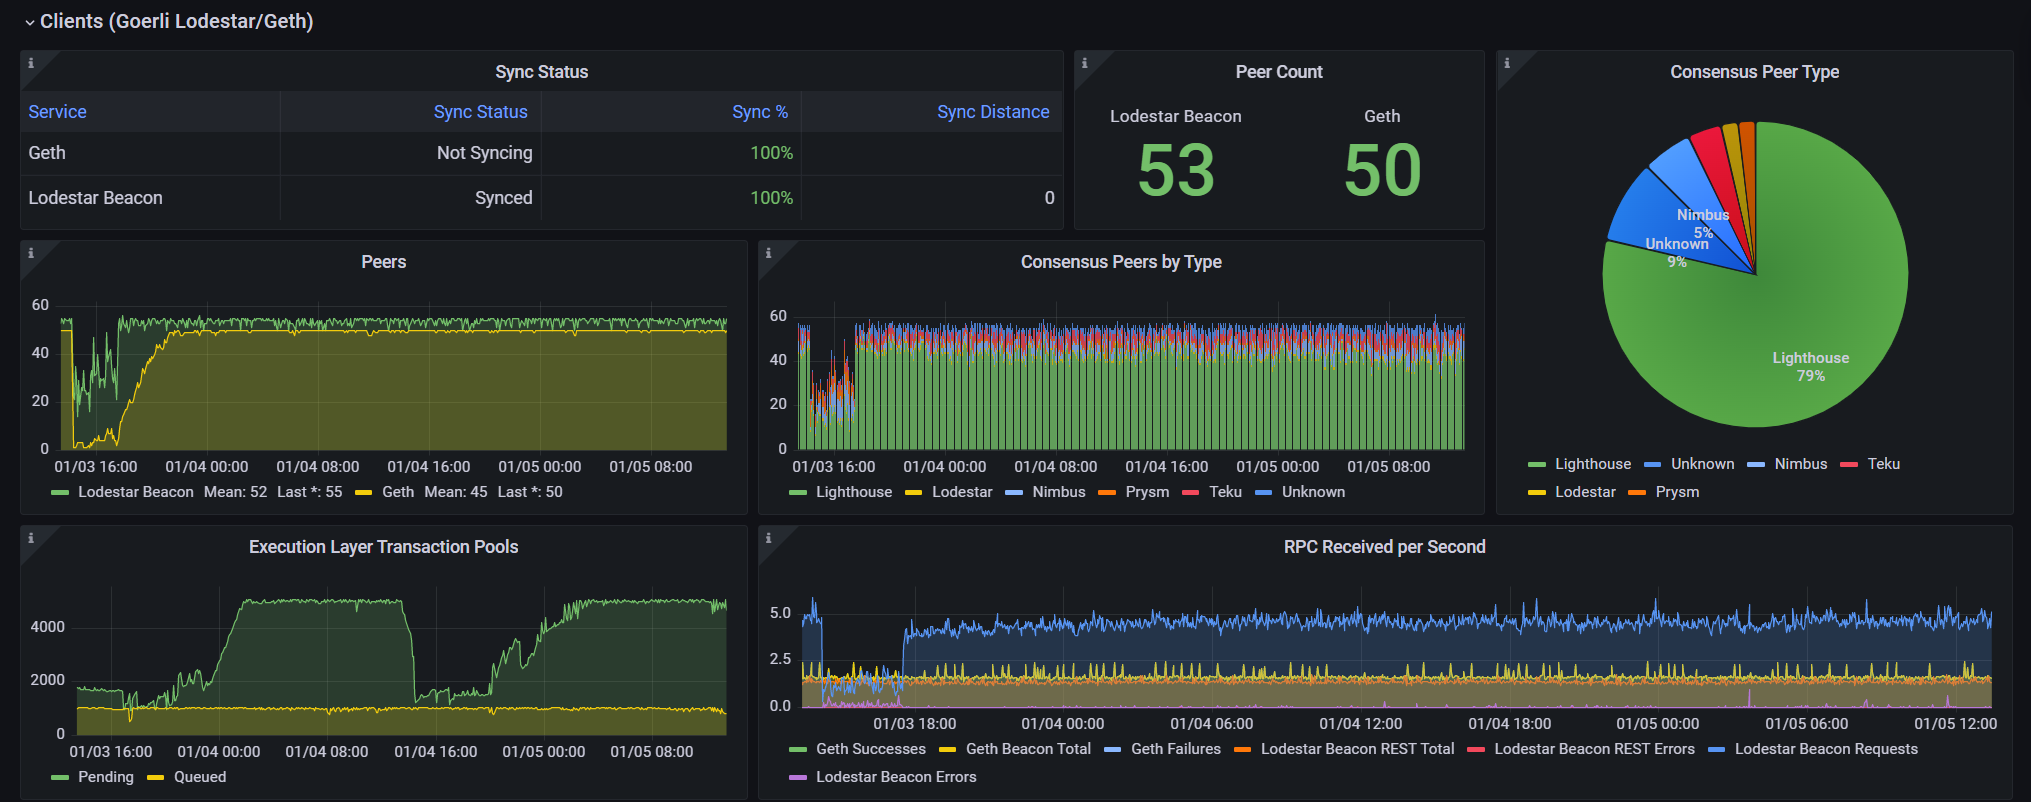Toggle Geth series in Peers legend

pyautogui.click(x=397, y=492)
